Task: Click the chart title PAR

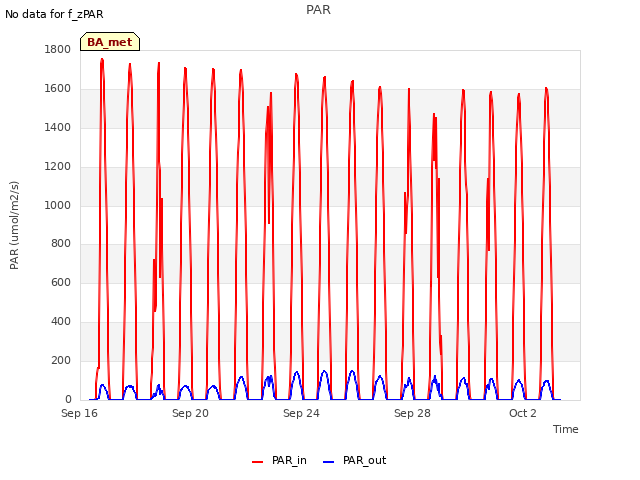Action: 318,10
